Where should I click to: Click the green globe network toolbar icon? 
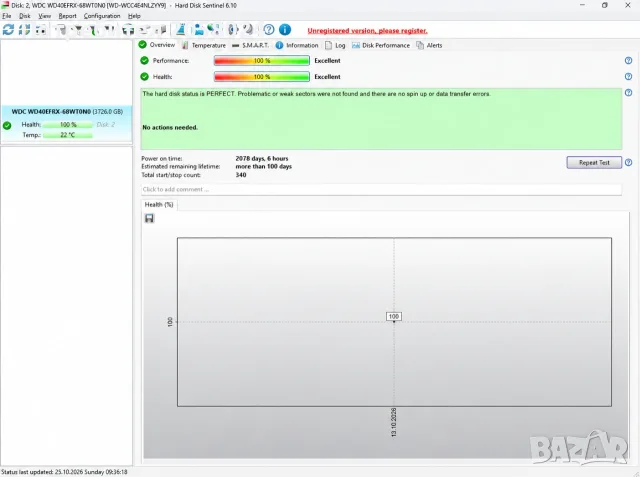[213, 29]
